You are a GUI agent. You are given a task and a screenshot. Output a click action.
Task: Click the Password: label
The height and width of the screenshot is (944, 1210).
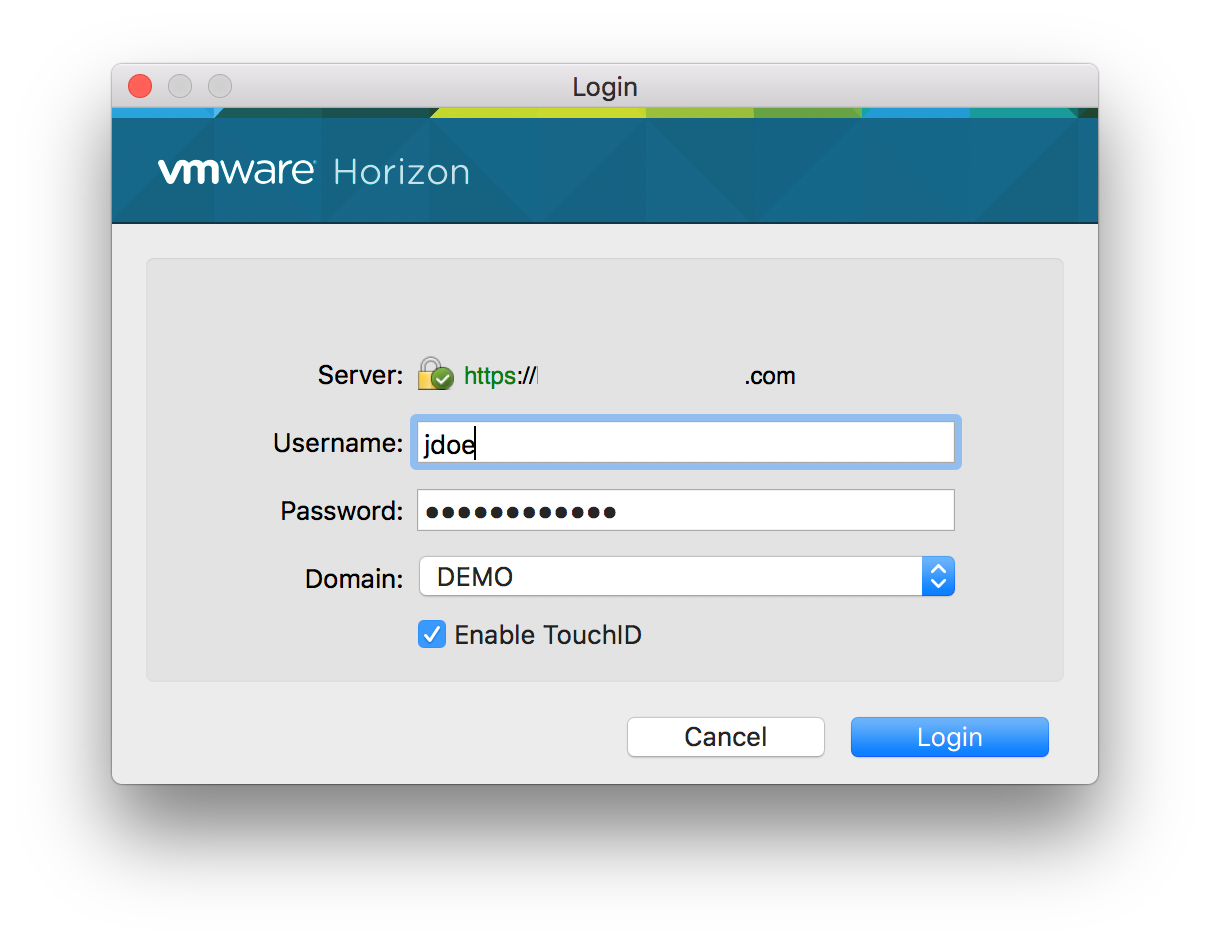coord(341,511)
